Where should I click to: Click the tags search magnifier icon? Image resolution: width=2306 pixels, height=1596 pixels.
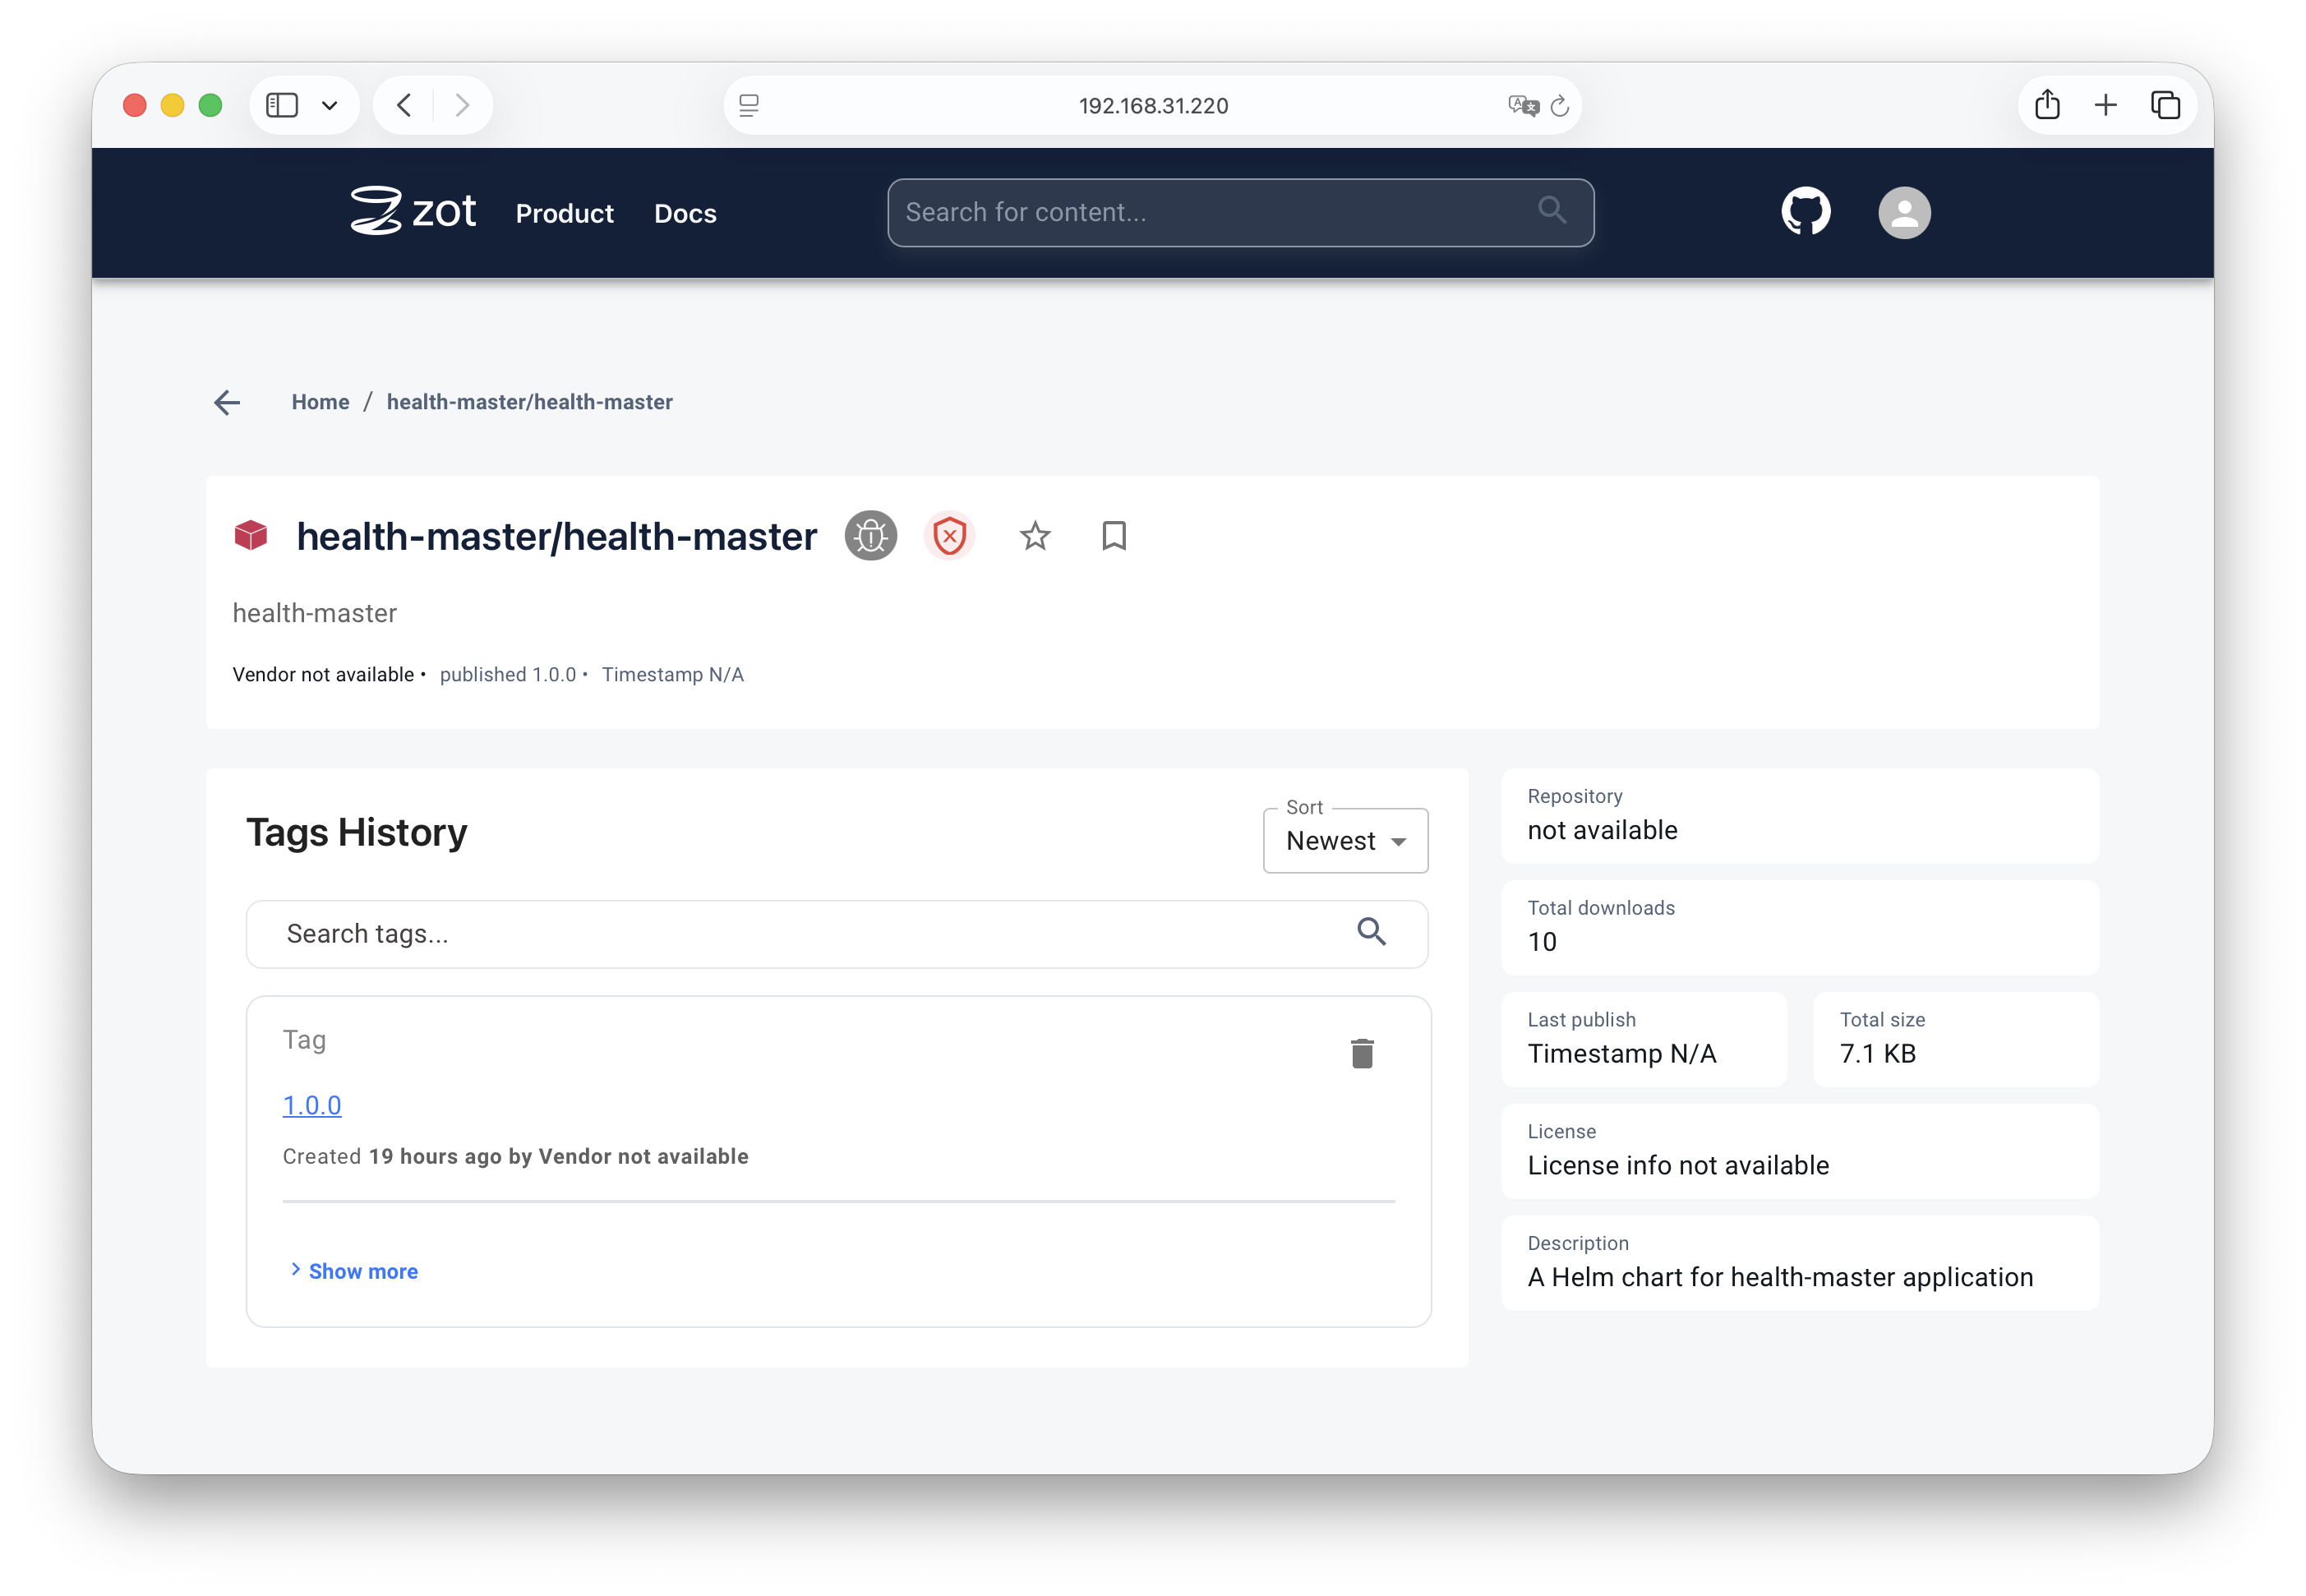pos(1372,932)
